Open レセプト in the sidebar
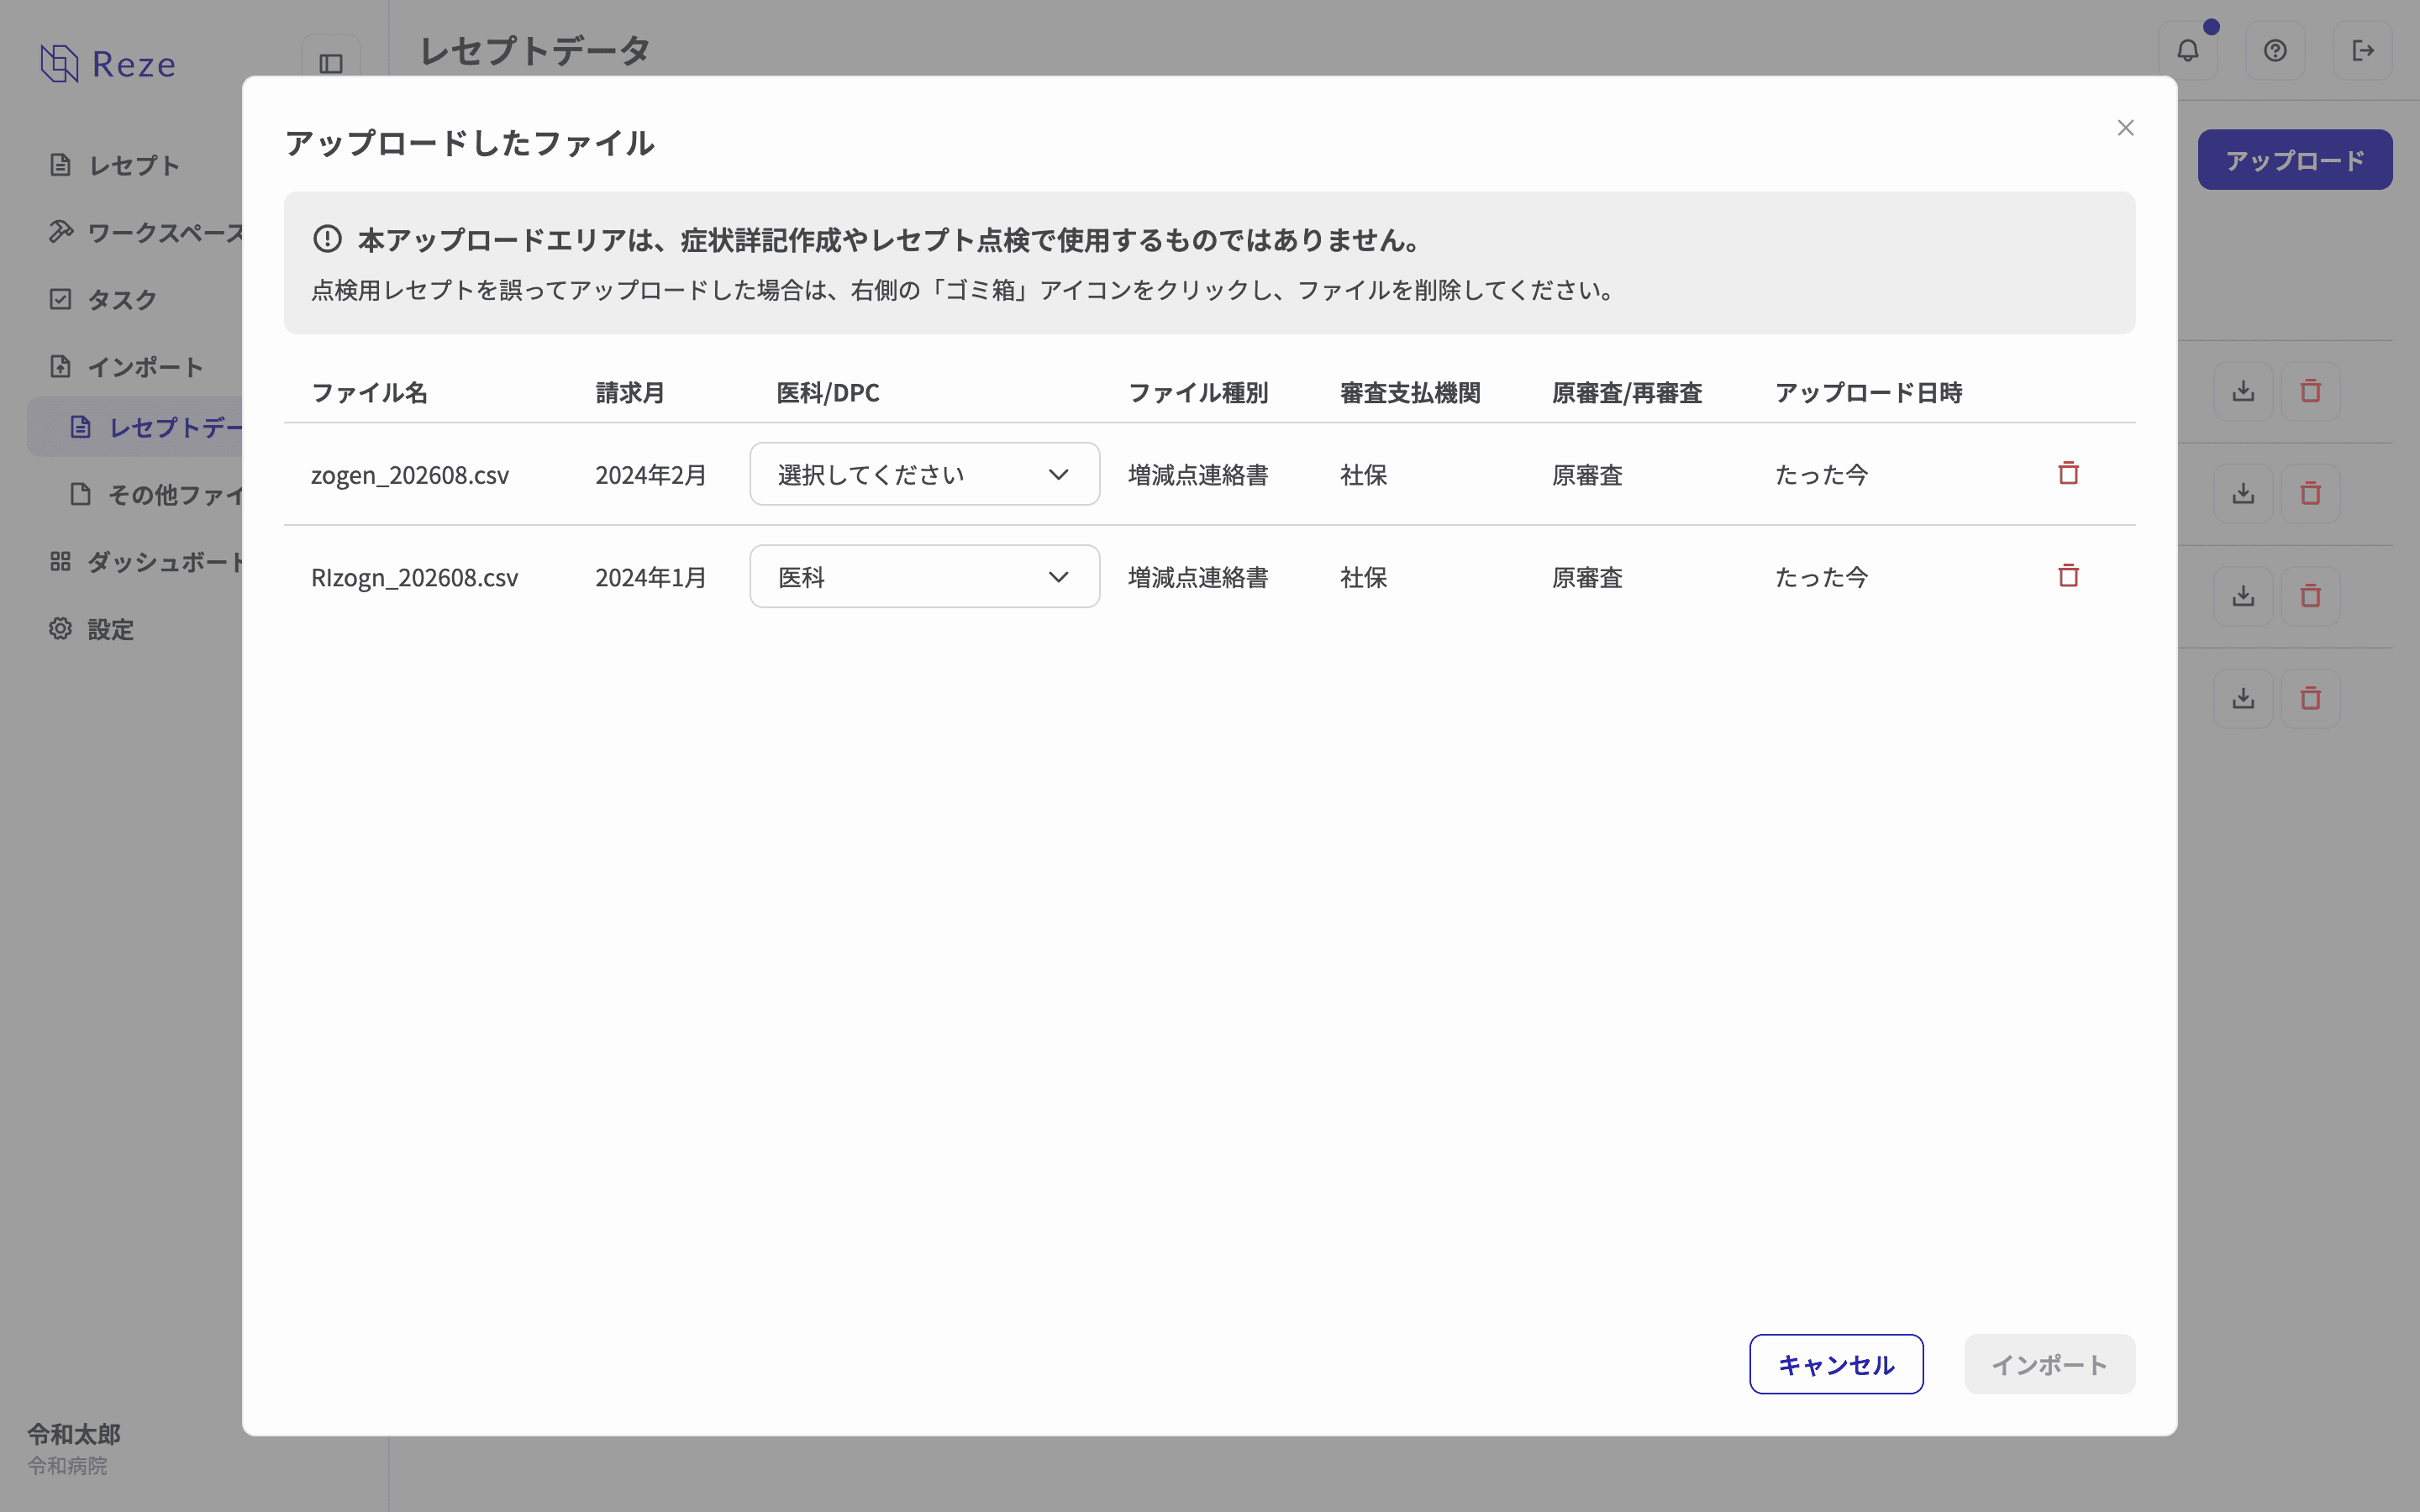The height and width of the screenshot is (1512, 2420). [134, 165]
